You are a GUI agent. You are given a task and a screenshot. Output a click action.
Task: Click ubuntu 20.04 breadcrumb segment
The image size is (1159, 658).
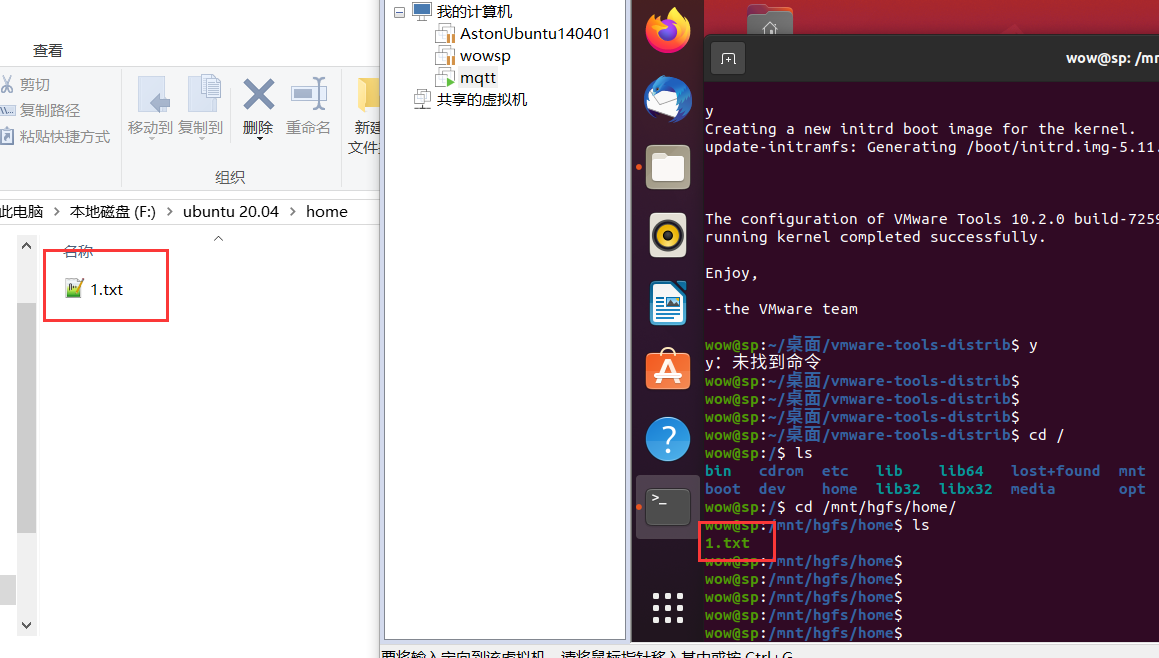(x=231, y=211)
